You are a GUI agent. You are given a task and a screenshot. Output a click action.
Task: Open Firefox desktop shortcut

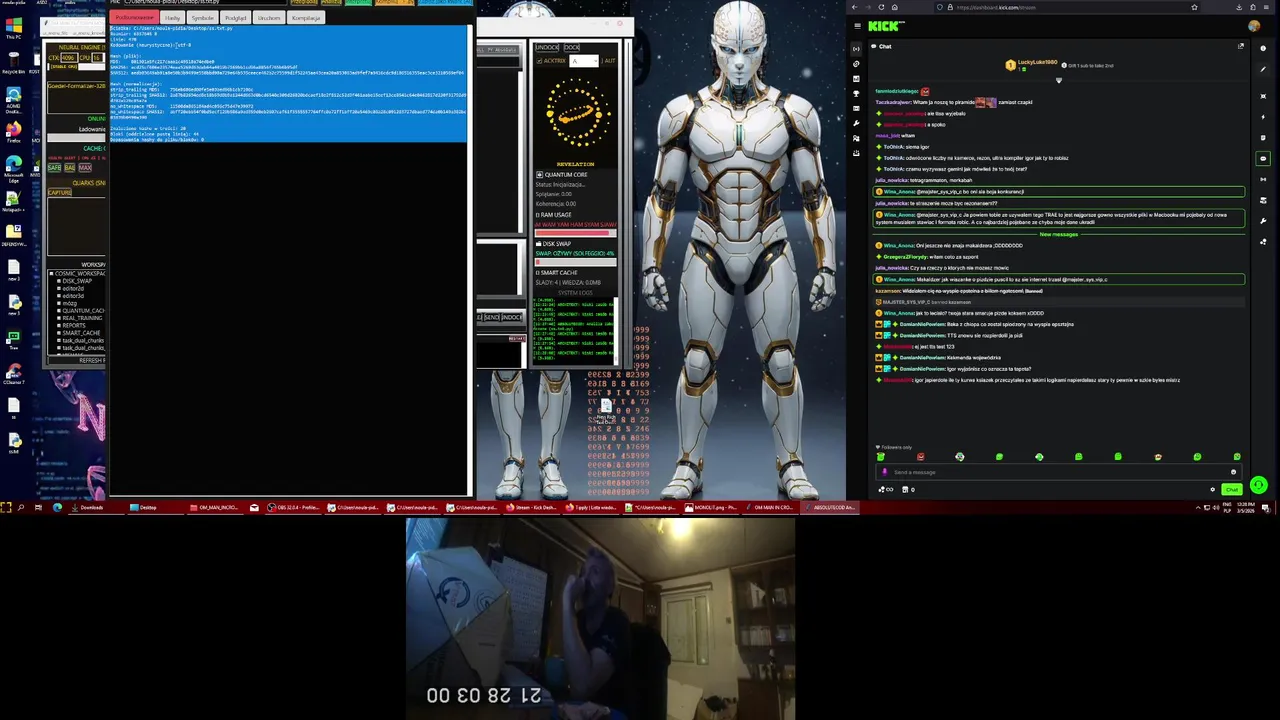point(13,132)
